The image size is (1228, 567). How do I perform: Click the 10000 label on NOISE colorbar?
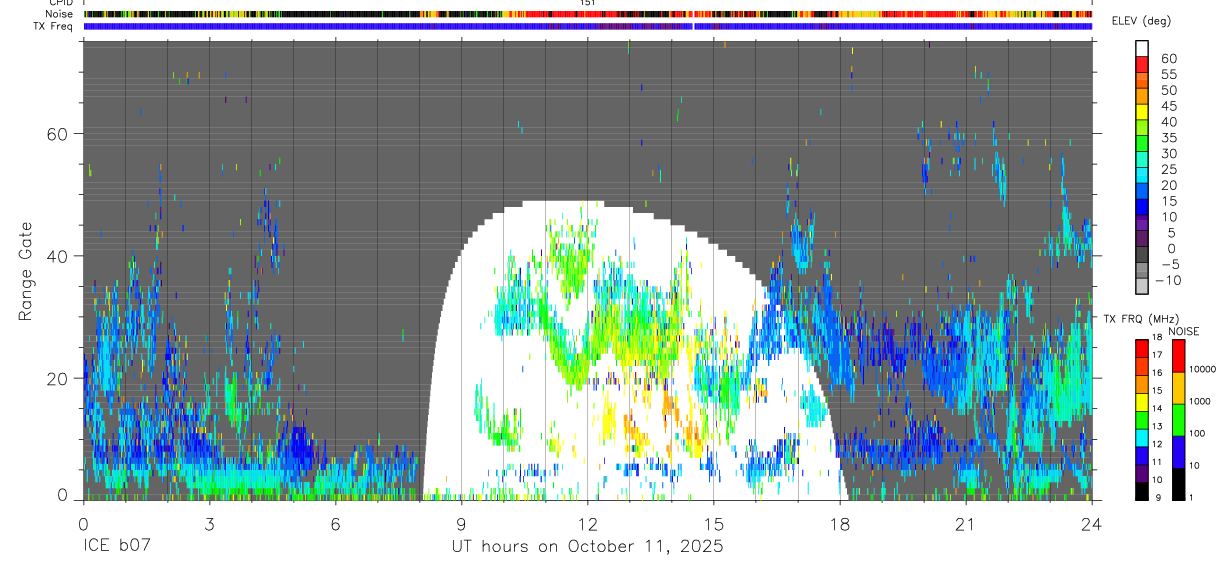(x=1202, y=369)
